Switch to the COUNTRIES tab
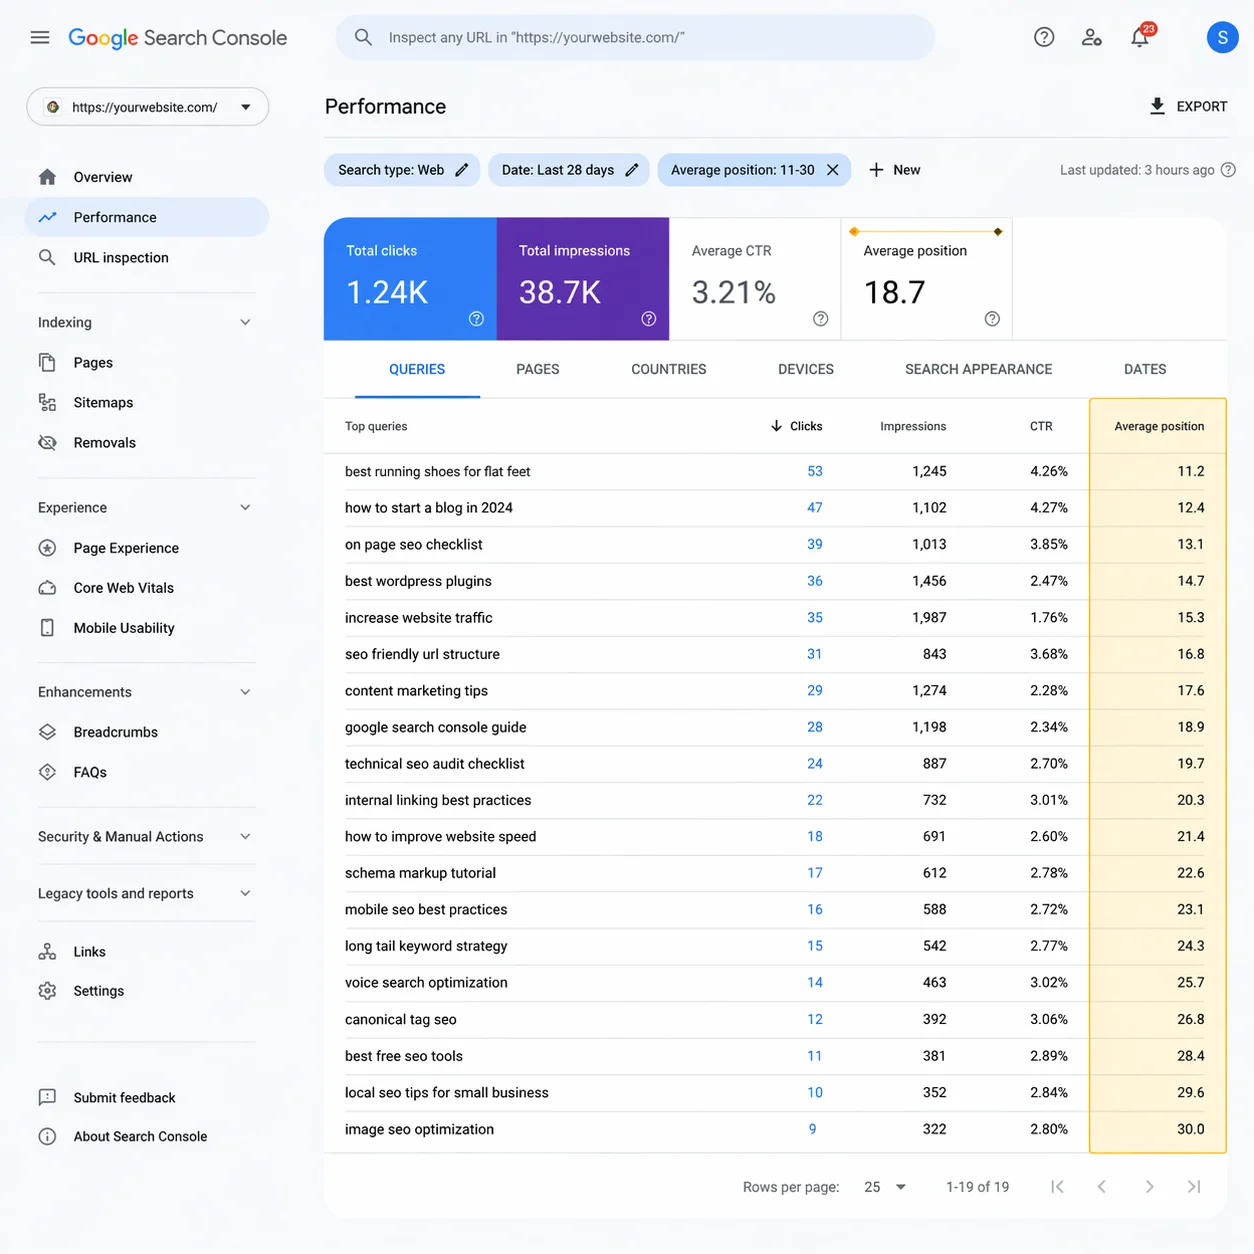The width and height of the screenshot is (1254, 1254). (x=669, y=369)
